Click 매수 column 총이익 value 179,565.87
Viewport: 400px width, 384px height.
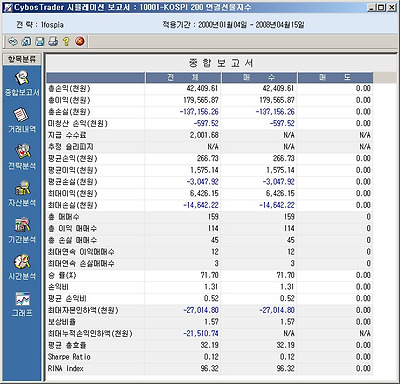click(x=277, y=100)
